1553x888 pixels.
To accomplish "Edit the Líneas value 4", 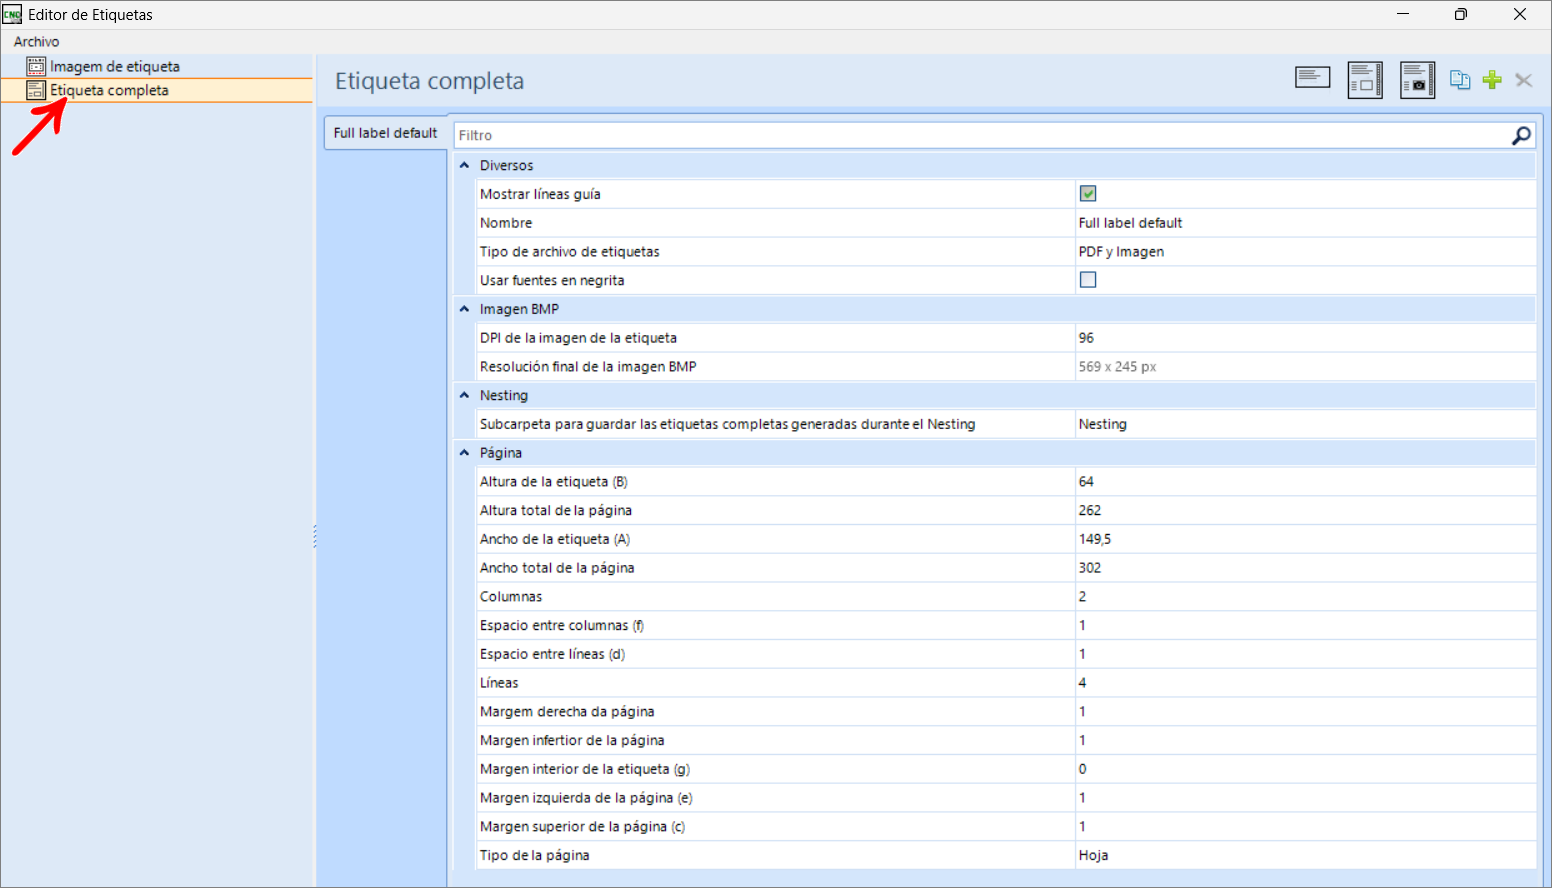I will [1305, 683].
